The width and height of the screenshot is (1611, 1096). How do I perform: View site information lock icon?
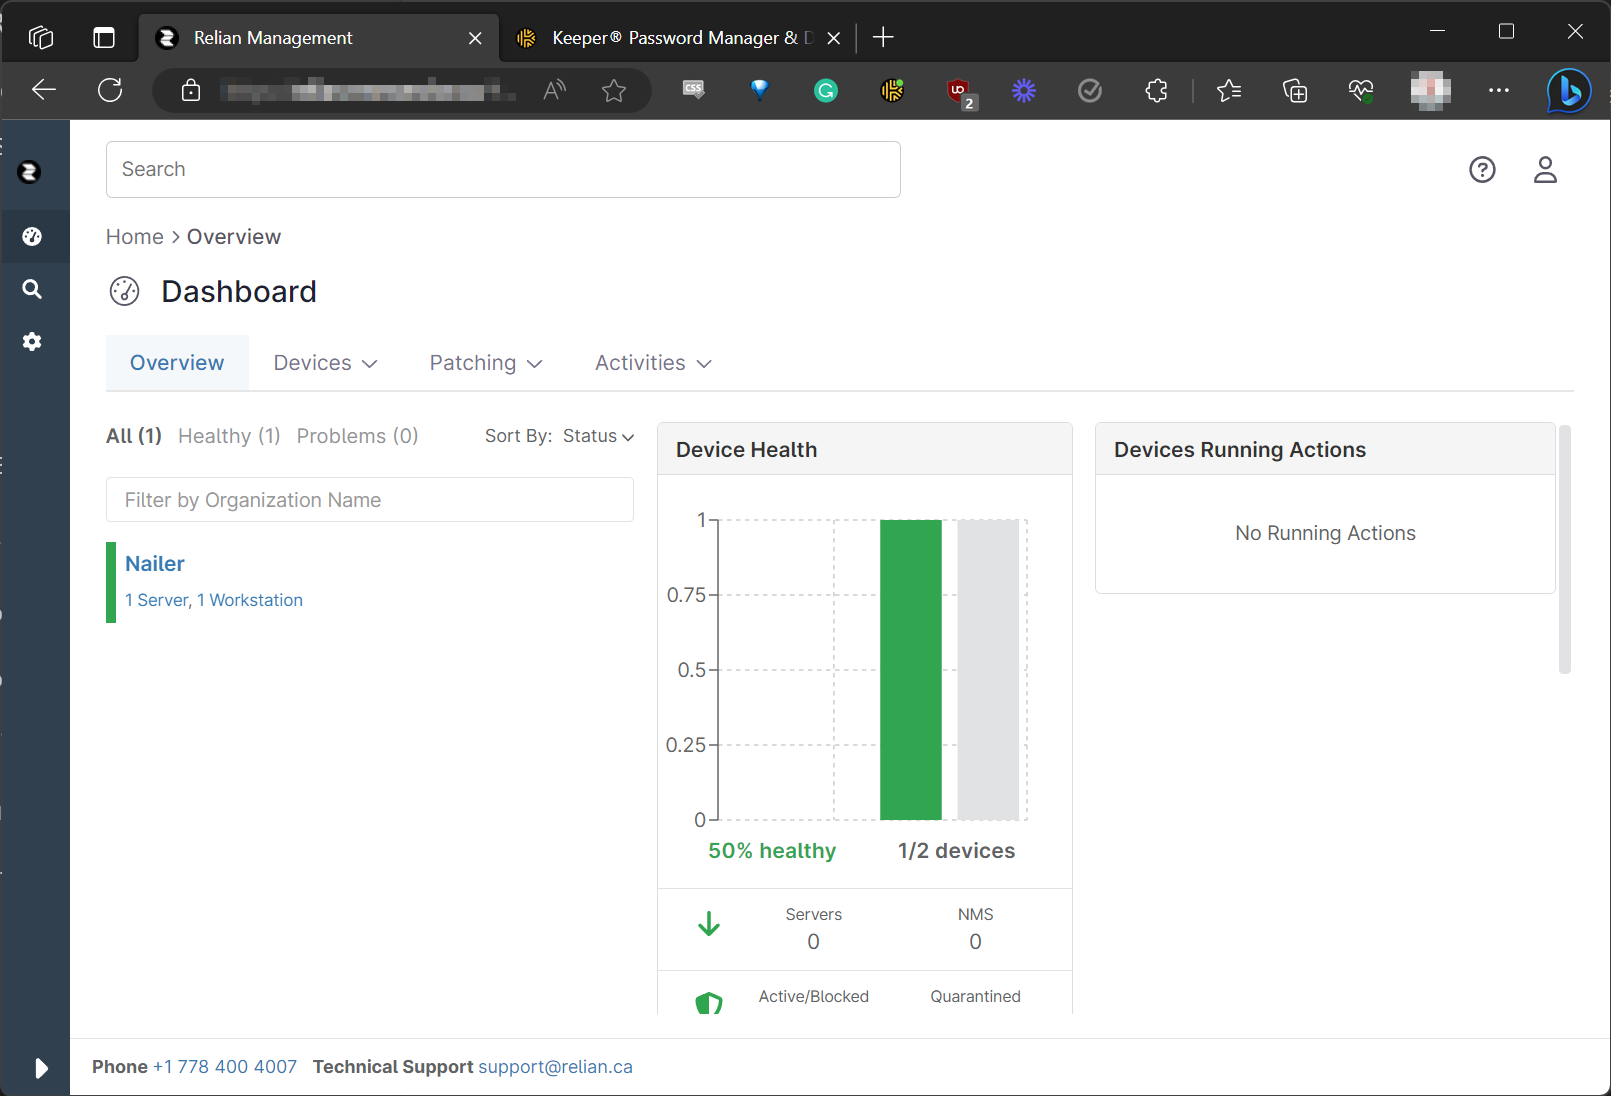pos(191,91)
